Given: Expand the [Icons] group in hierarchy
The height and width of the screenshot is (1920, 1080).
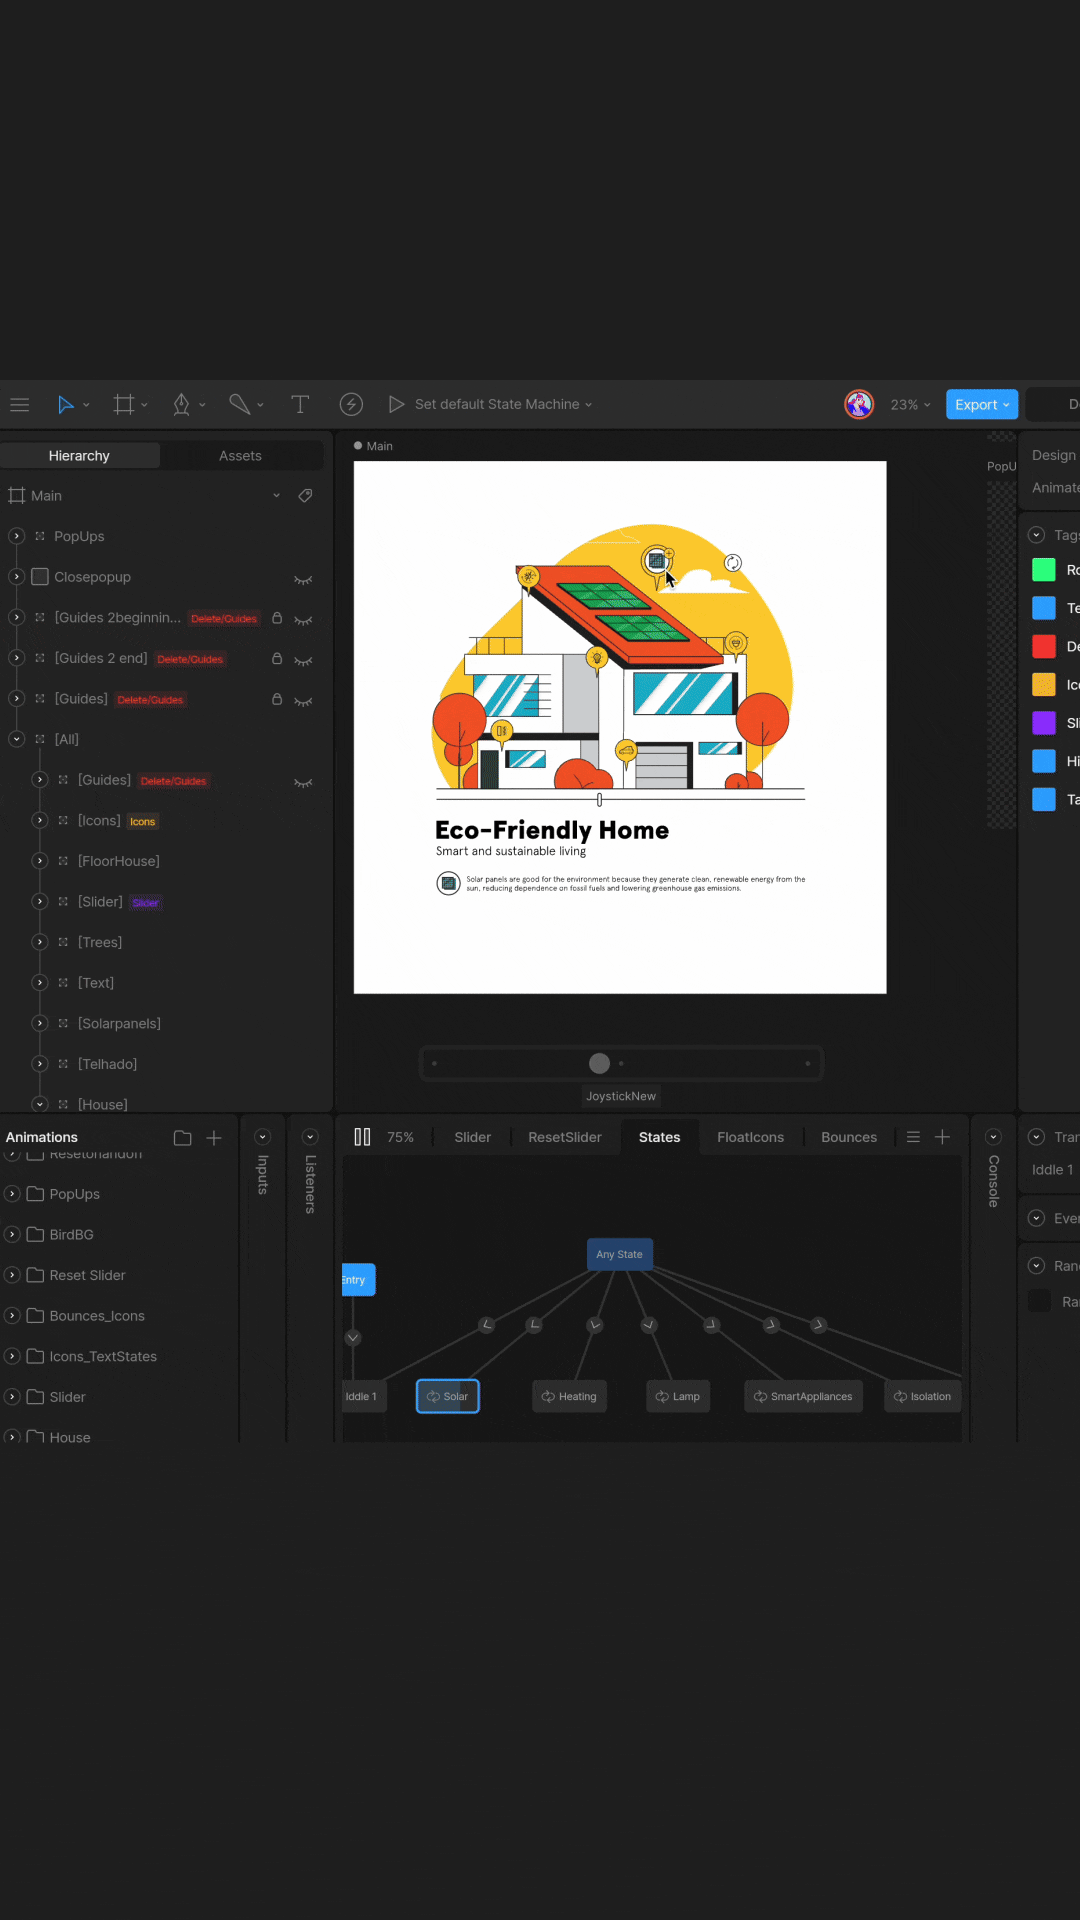Looking at the screenshot, I should [x=40, y=821].
